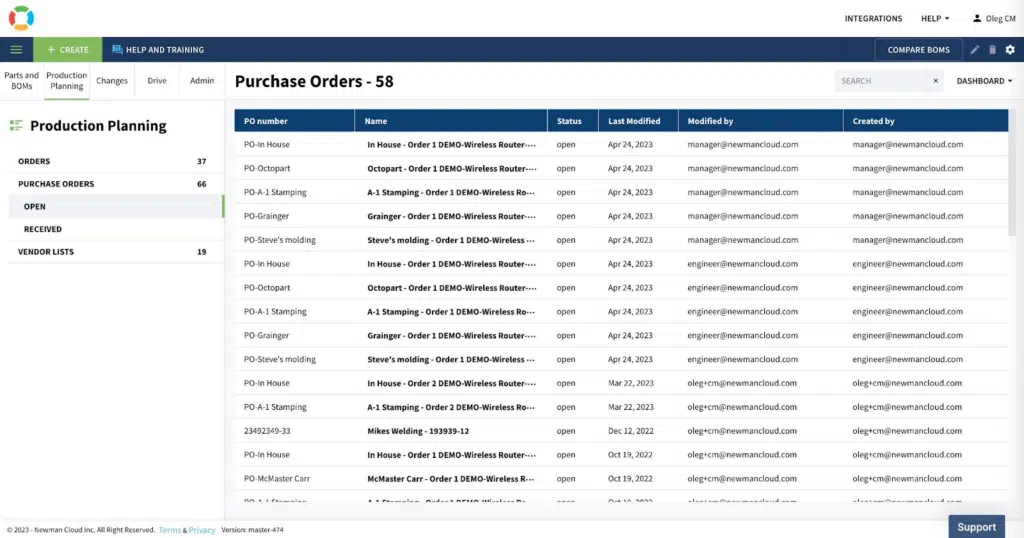Image resolution: width=1024 pixels, height=538 pixels.
Task: Click the Production Planning list icon
Action: pyautogui.click(x=16, y=125)
